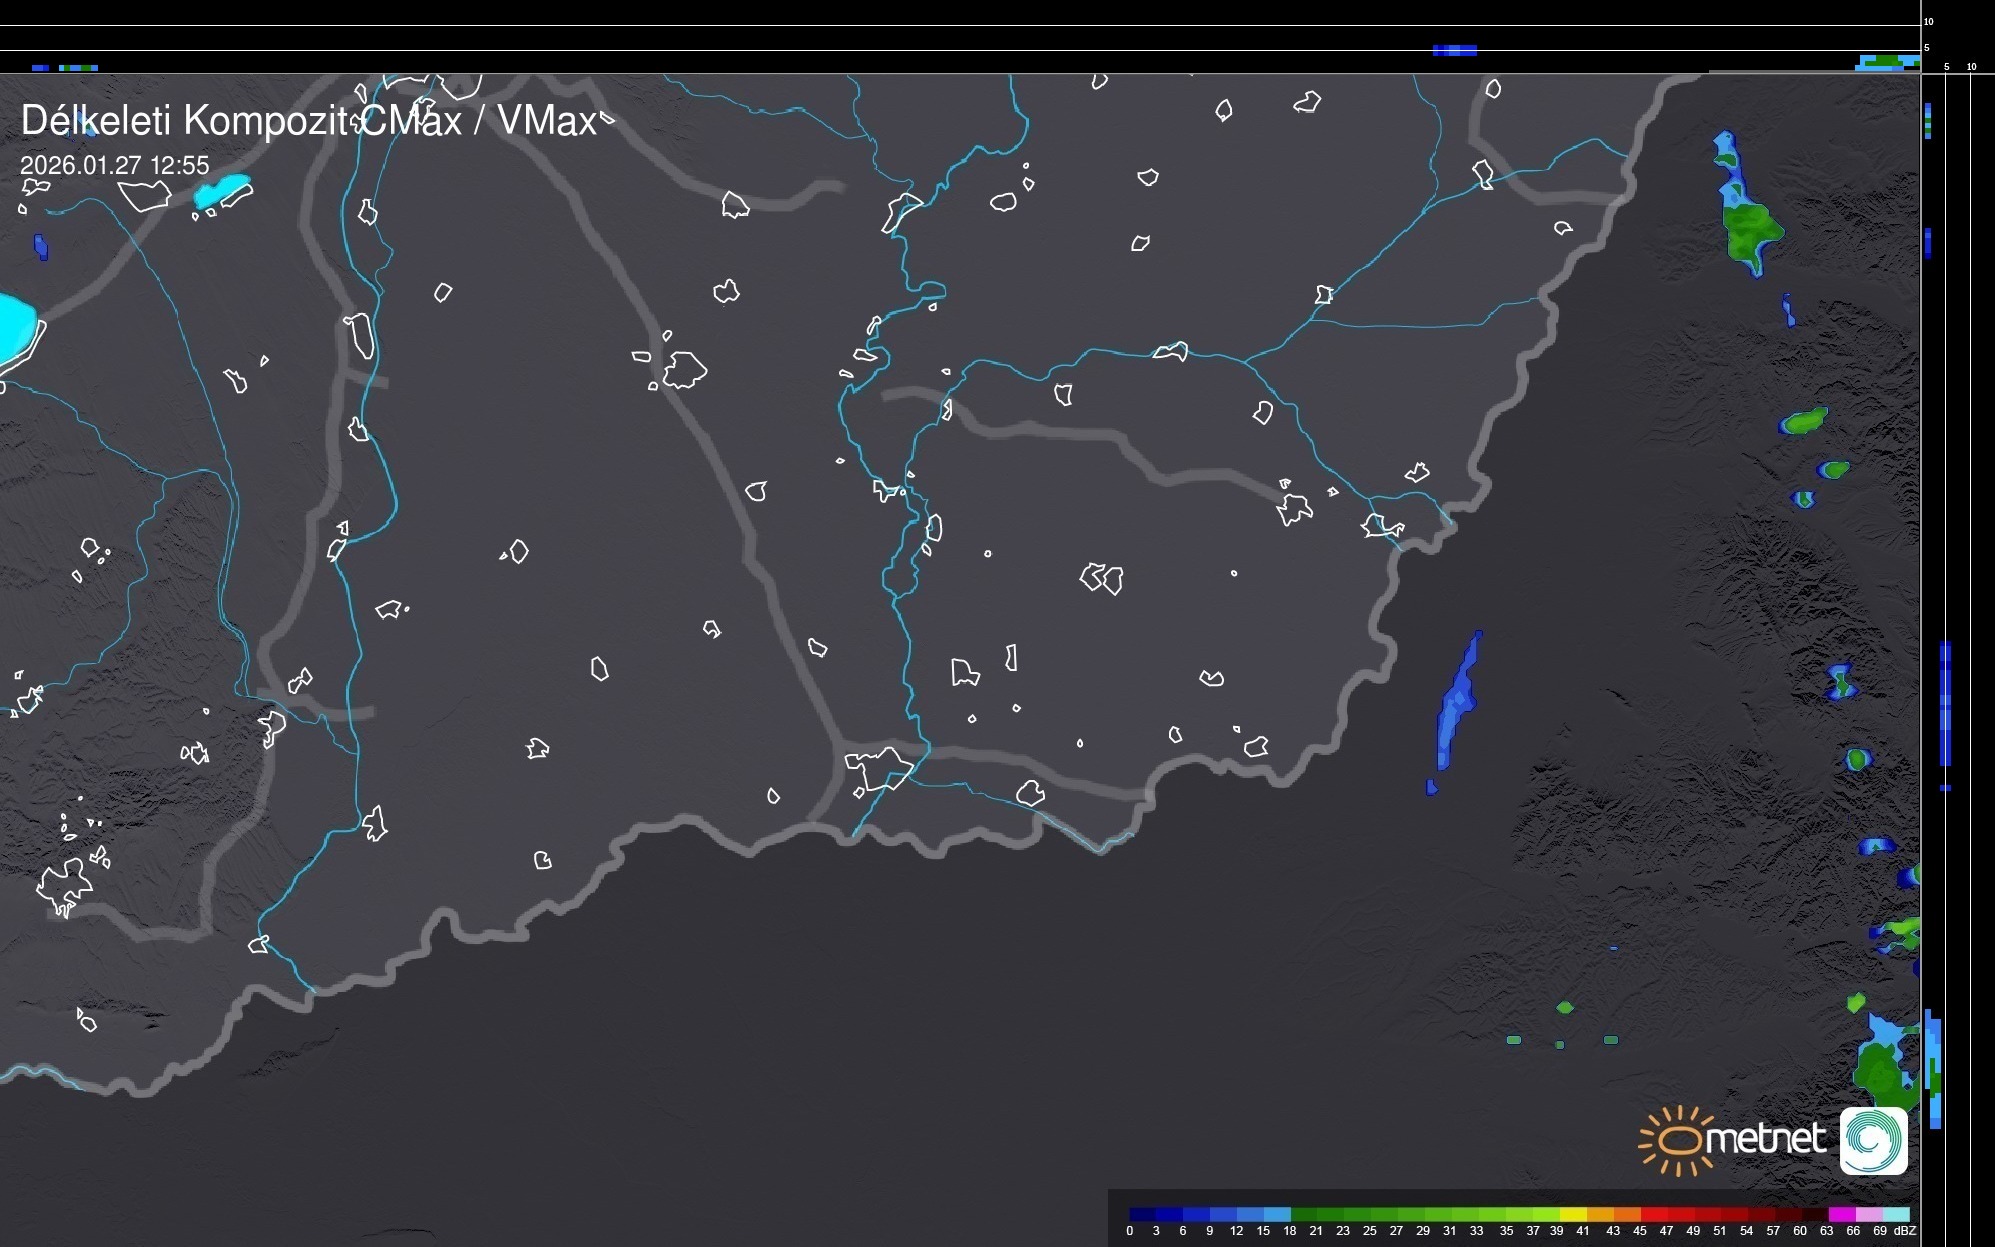The height and width of the screenshot is (1247, 1995).
Task: Pick the yellow 39 dBZ legend swatch
Action: (1573, 1214)
